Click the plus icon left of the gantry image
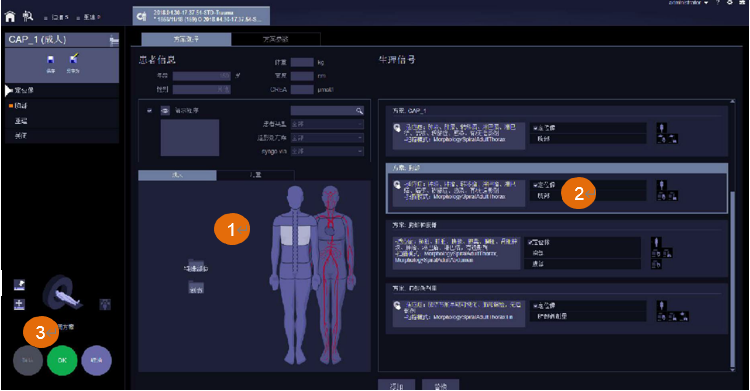 19,304
